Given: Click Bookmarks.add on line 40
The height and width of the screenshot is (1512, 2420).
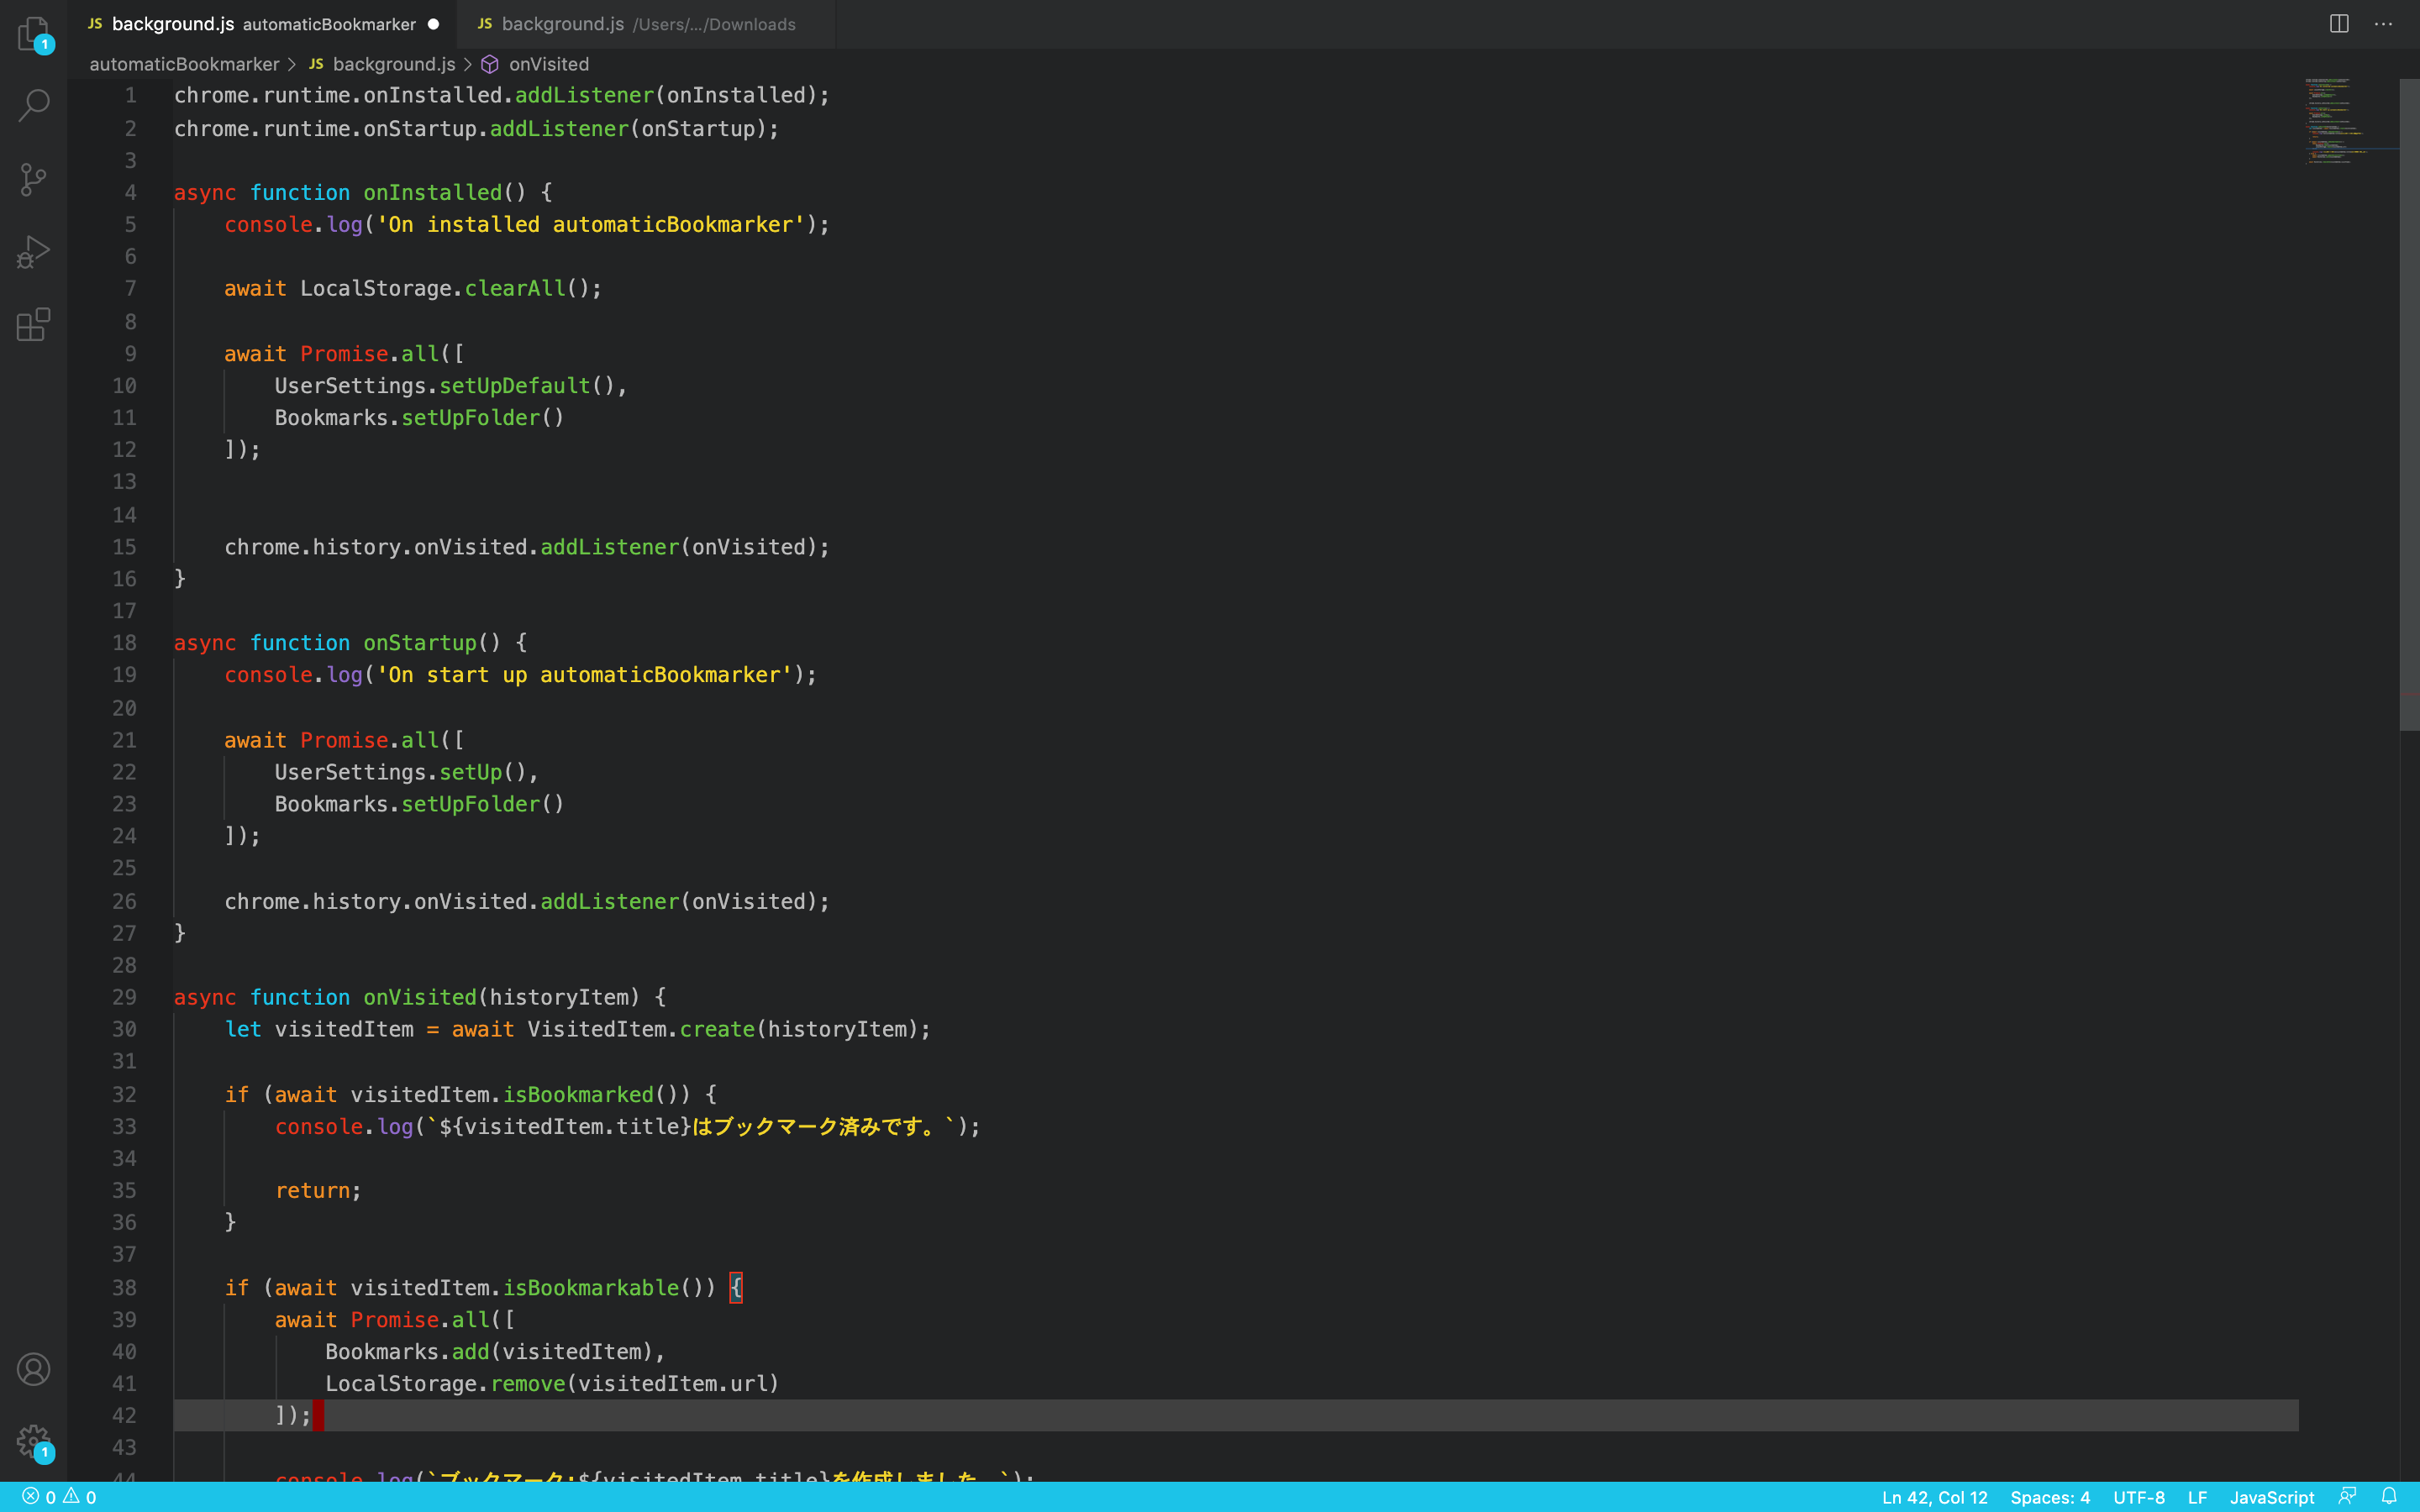Looking at the screenshot, I should coord(407,1351).
